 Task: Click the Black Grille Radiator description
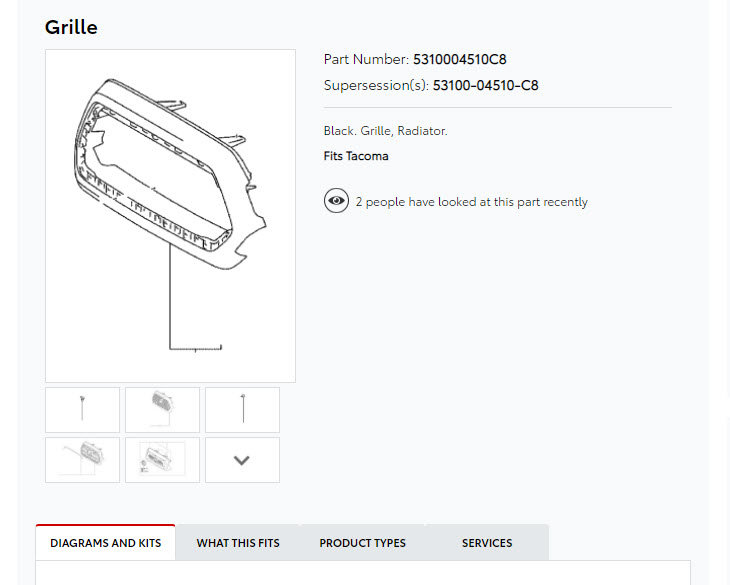point(385,131)
